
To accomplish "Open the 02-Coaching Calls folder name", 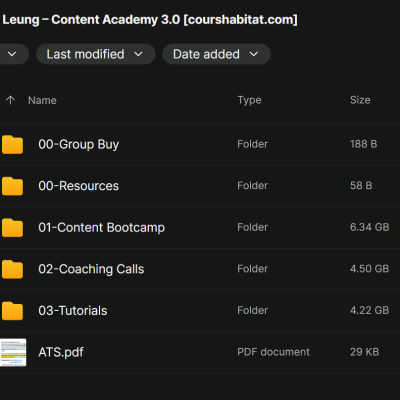I will click(x=91, y=269).
